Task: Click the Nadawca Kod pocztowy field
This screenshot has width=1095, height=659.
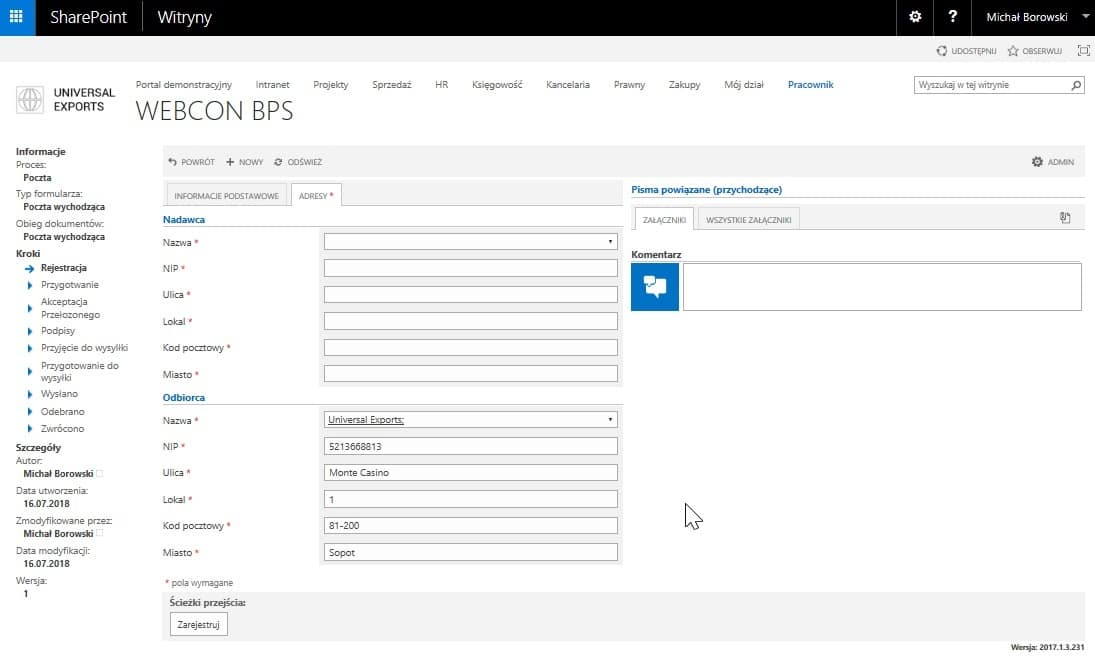Action: point(471,348)
